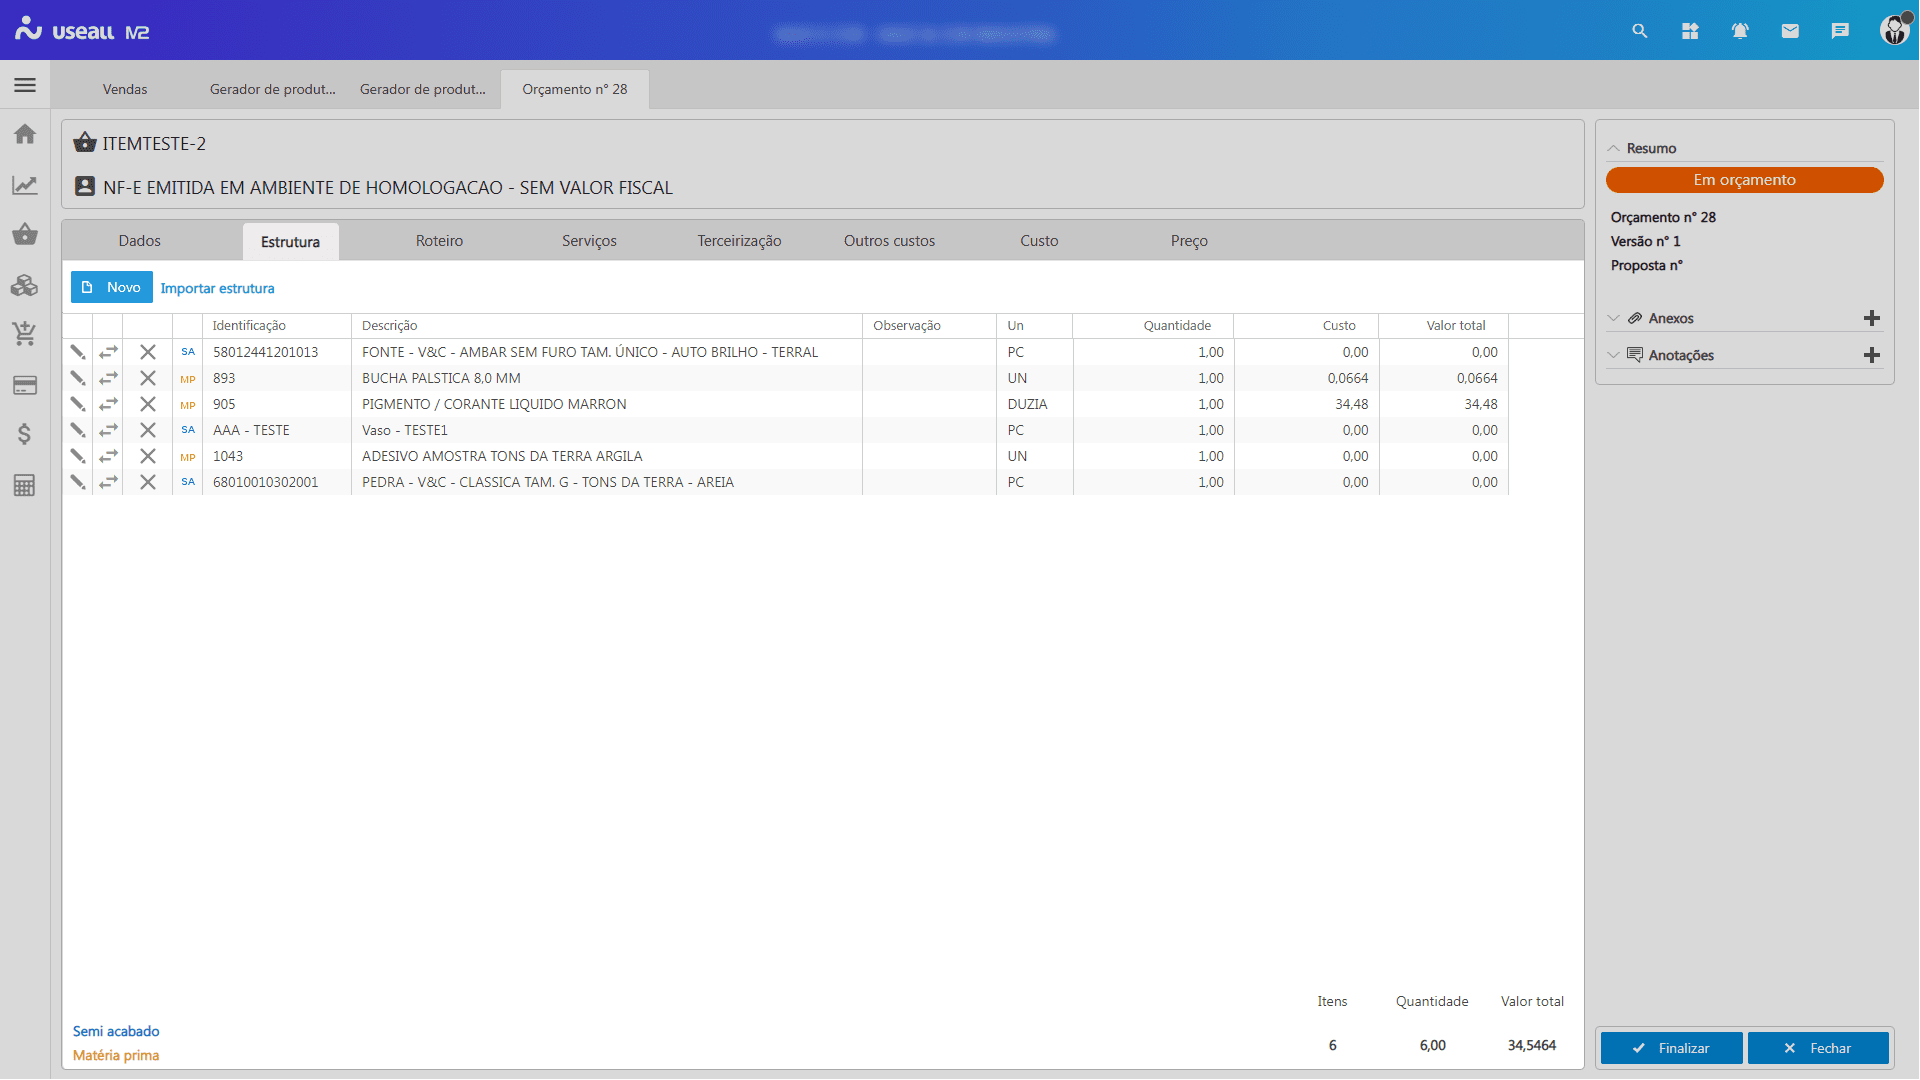Image resolution: width=1920 pixels, height=1080 pixels.
Task: Collapse the Resumo section
Action: [x=1613, y=148]
